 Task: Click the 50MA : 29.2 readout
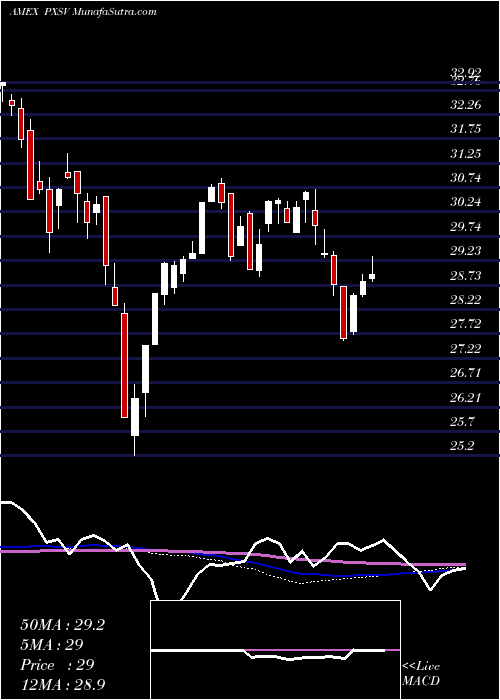point(62,625)
